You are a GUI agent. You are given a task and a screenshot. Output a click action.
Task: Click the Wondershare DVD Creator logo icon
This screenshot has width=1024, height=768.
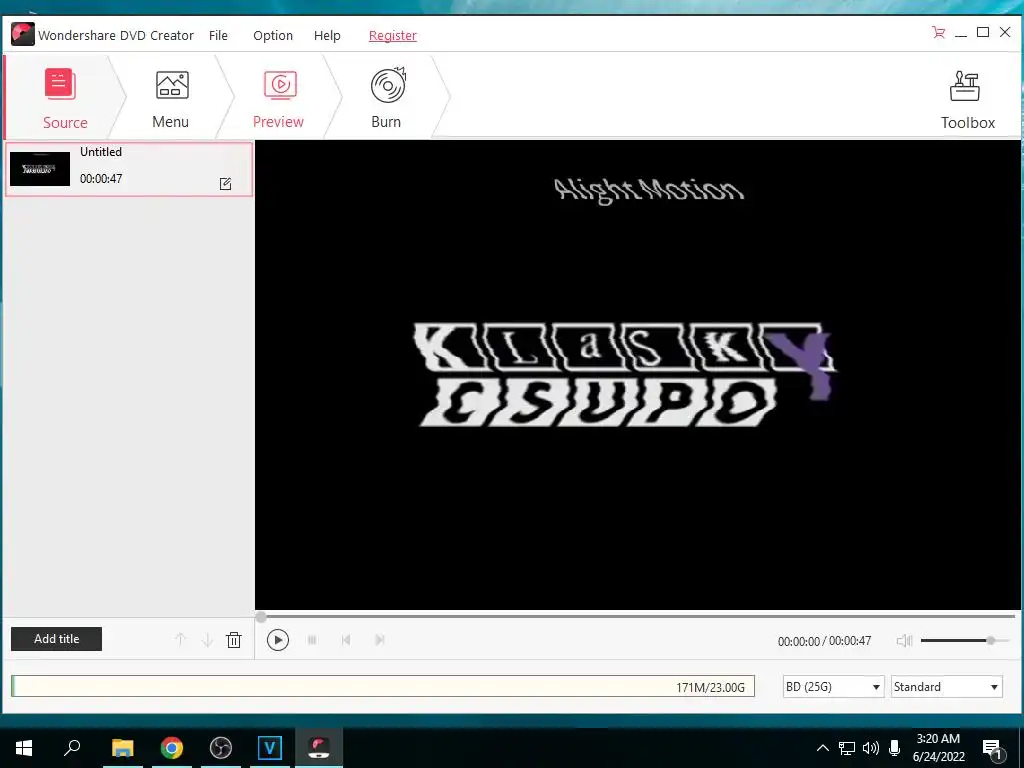click(x=23, y=34)
